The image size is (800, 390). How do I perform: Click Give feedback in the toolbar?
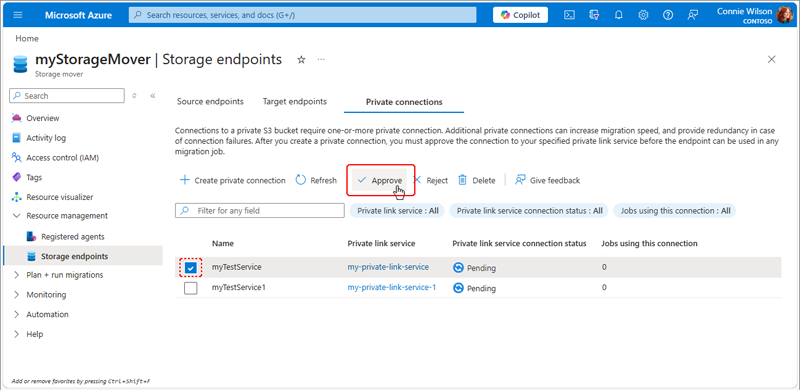coord(547,180)
